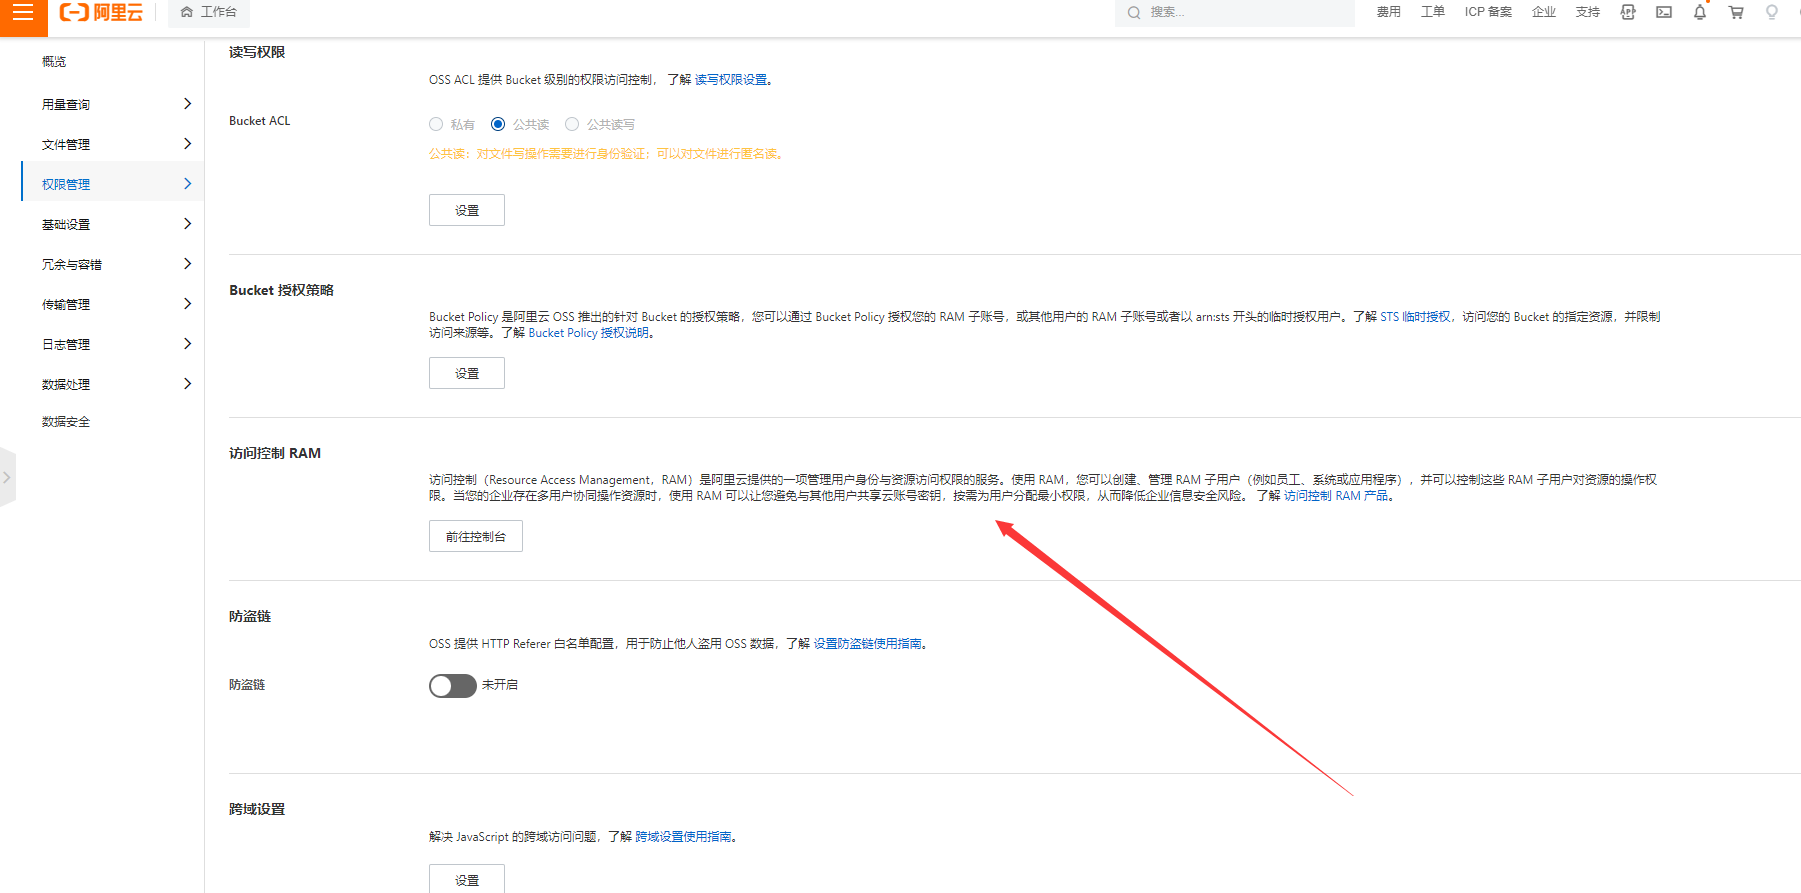Expand the 基础设置 chevron
This screenshot has height=893, width=1801.
[x=187, y=224]
